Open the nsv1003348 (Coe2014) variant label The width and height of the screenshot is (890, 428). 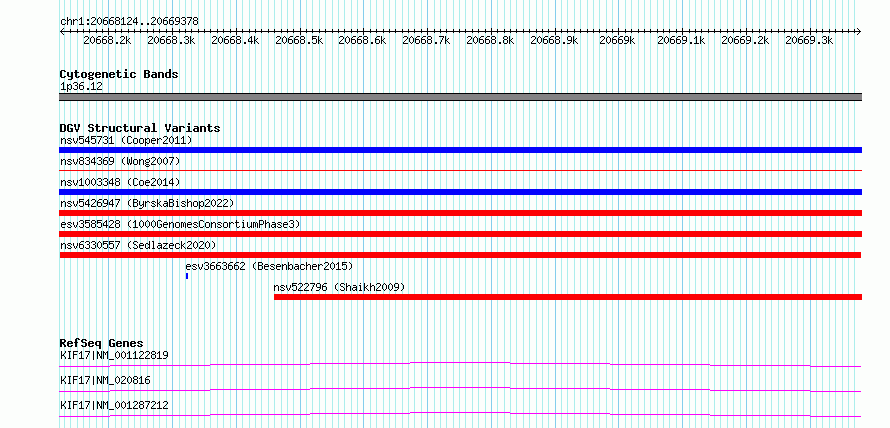pyautogui.click(x=120, y=182)
